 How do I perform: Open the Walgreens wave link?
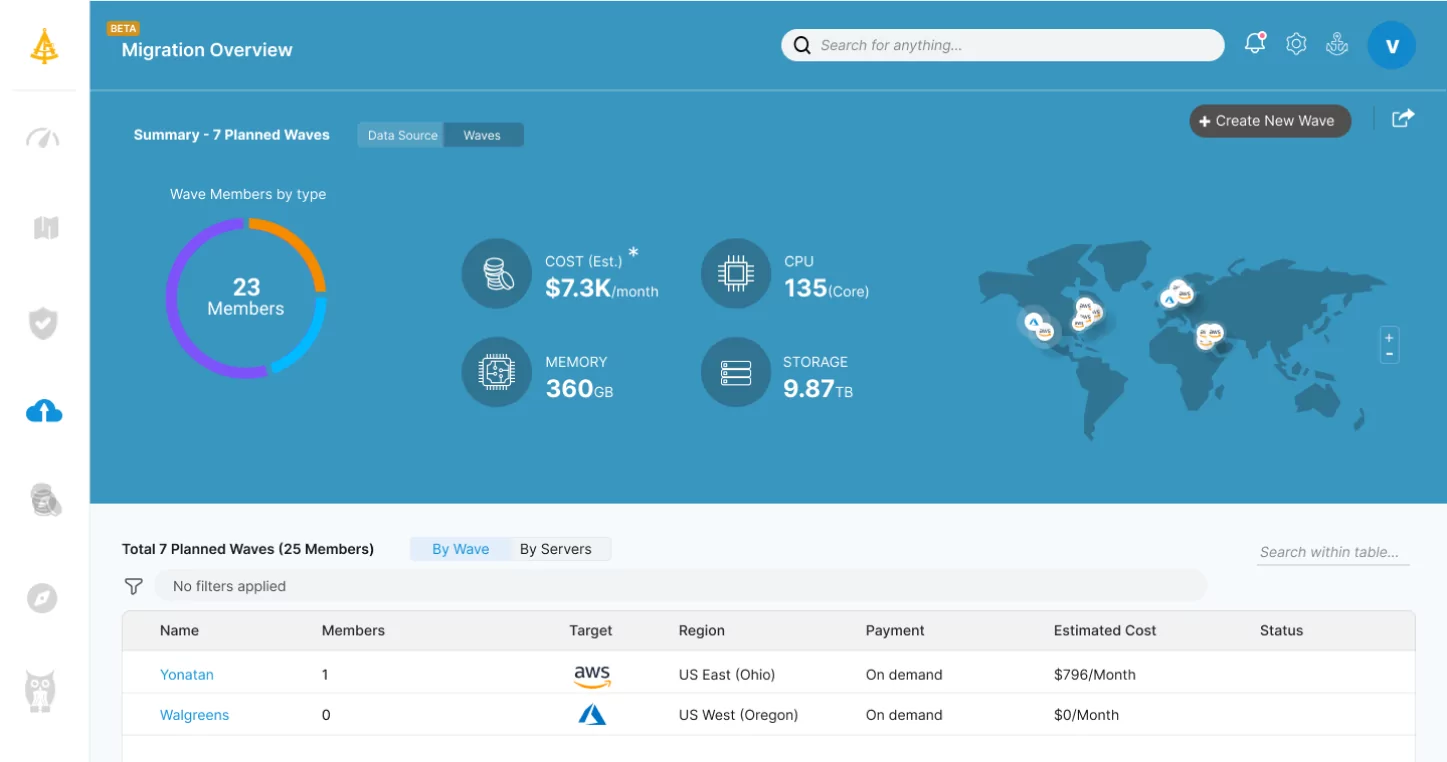pos(194,715)
